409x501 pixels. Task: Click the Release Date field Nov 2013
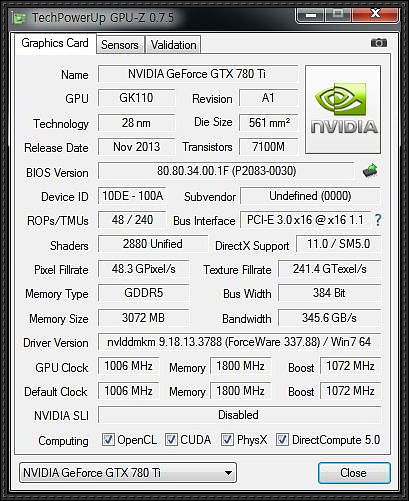tap(136, 147)
